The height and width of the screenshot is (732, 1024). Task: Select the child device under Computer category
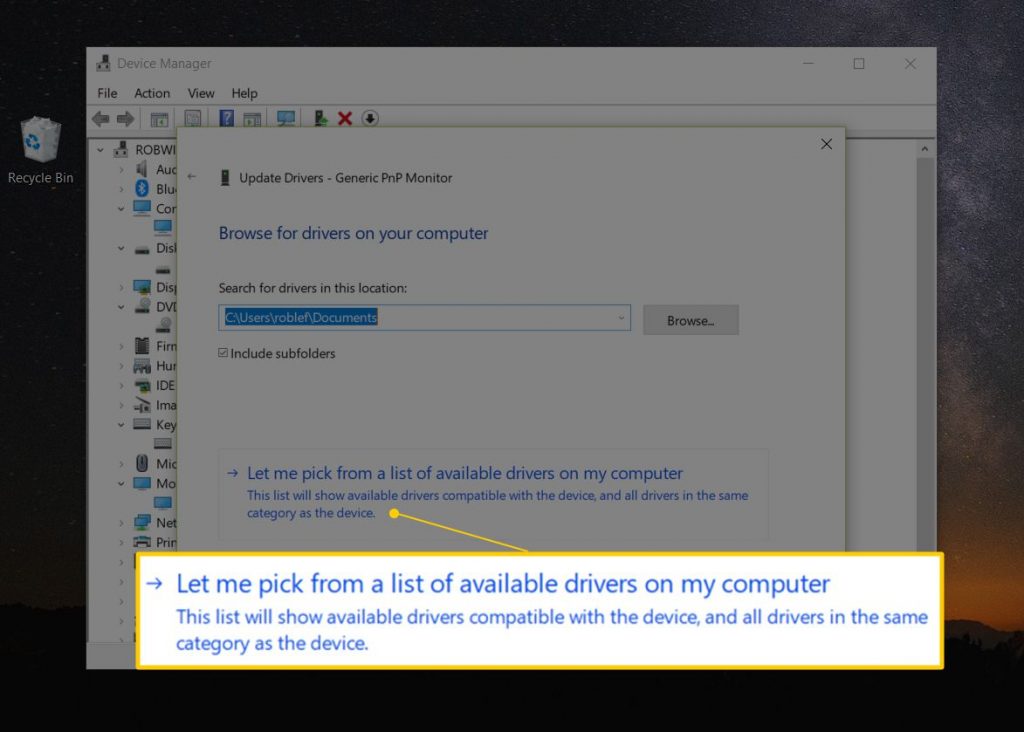(163, 227)
